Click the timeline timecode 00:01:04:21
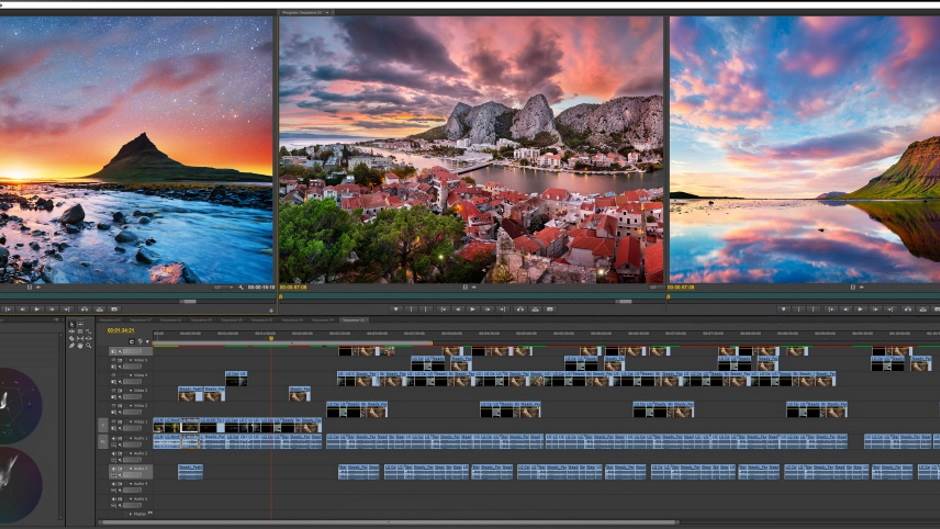 click(x=121, y=330)
